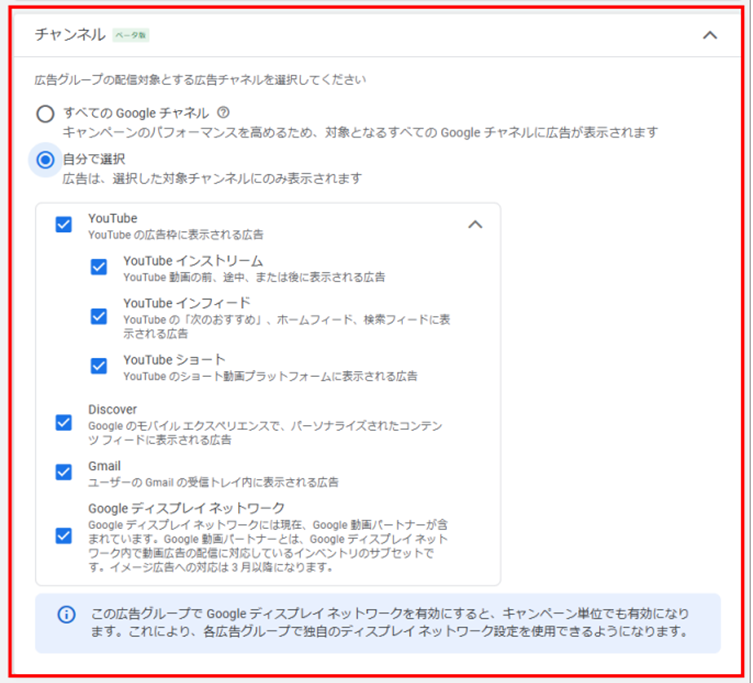This screenshot has height=683, width=753.
Task: Uncheck the YouTube parent checkbox
Action: [x=64, y=224]
